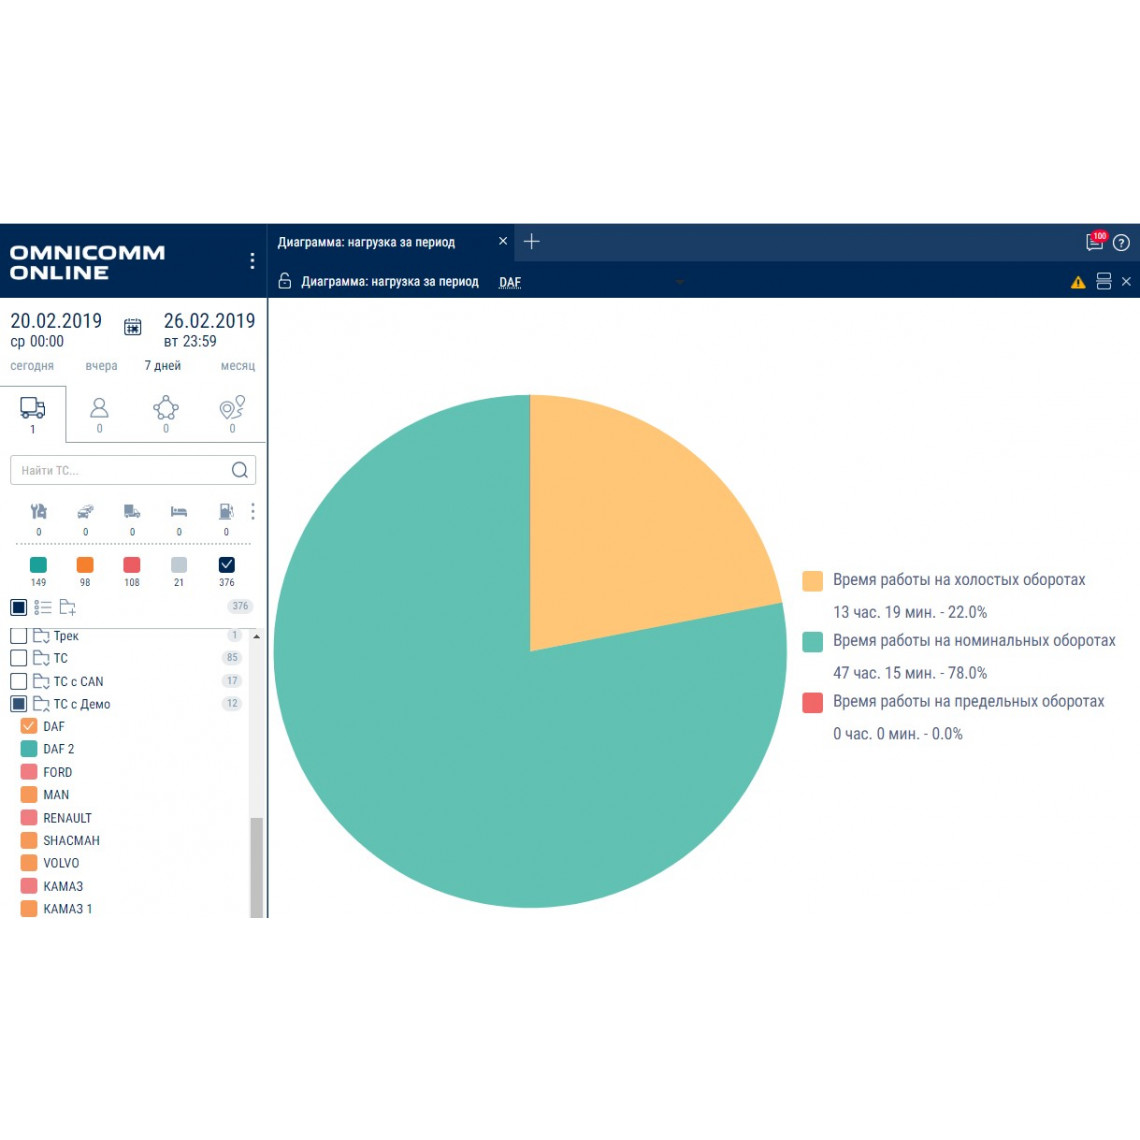The image size is (1140, 1140).
Task: Toggle the split panel layout icon
Action: click(x=1104, y=282)
